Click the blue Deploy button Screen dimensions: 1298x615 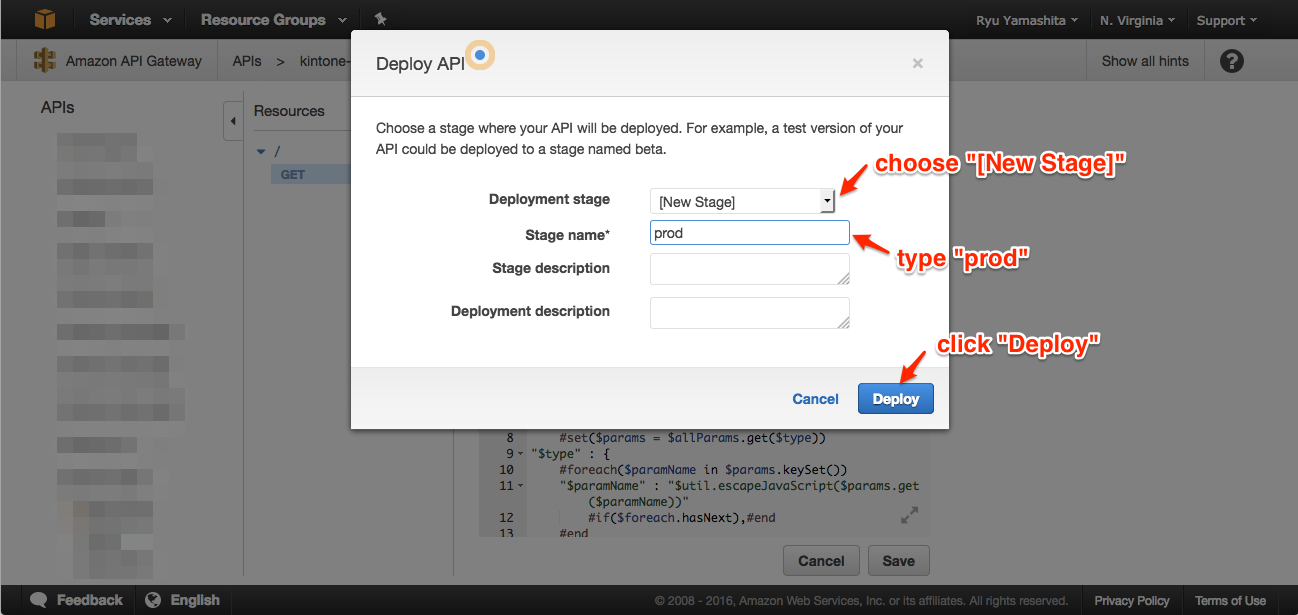(895, 398)
